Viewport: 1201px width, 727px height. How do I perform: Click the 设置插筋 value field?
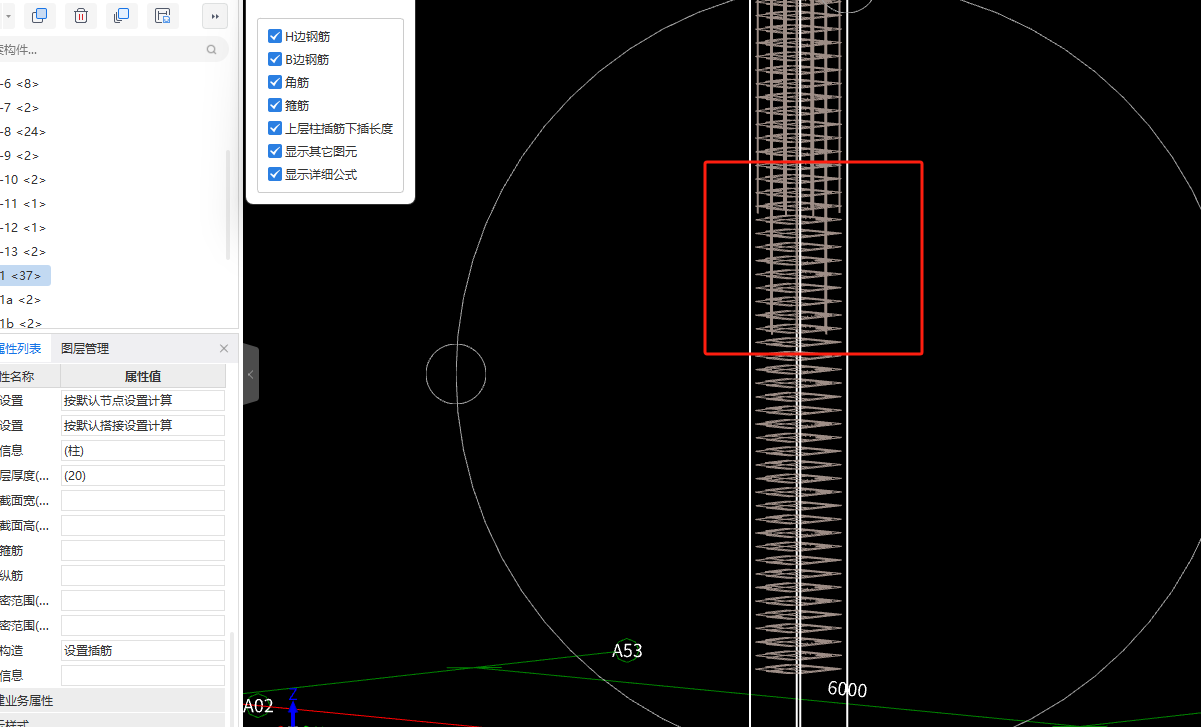[x=143, y=650]
